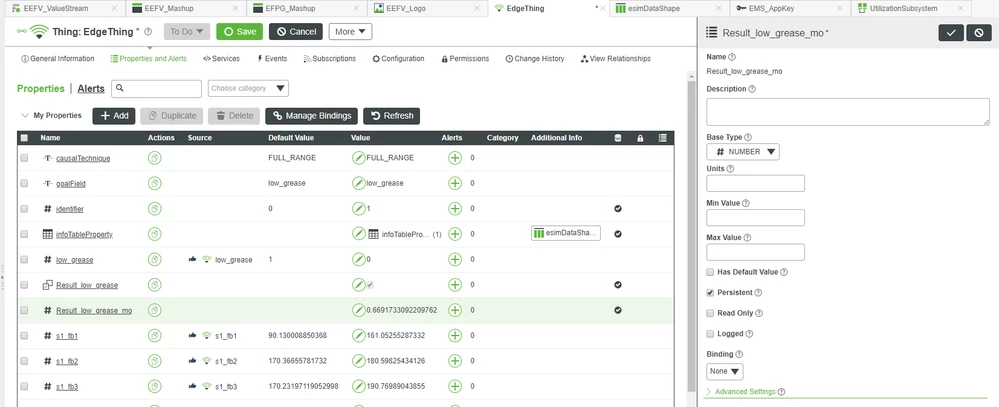Click the Cancel button in the header
The width and height of the screenshot is (999, 407).
[x=296, y=32]
